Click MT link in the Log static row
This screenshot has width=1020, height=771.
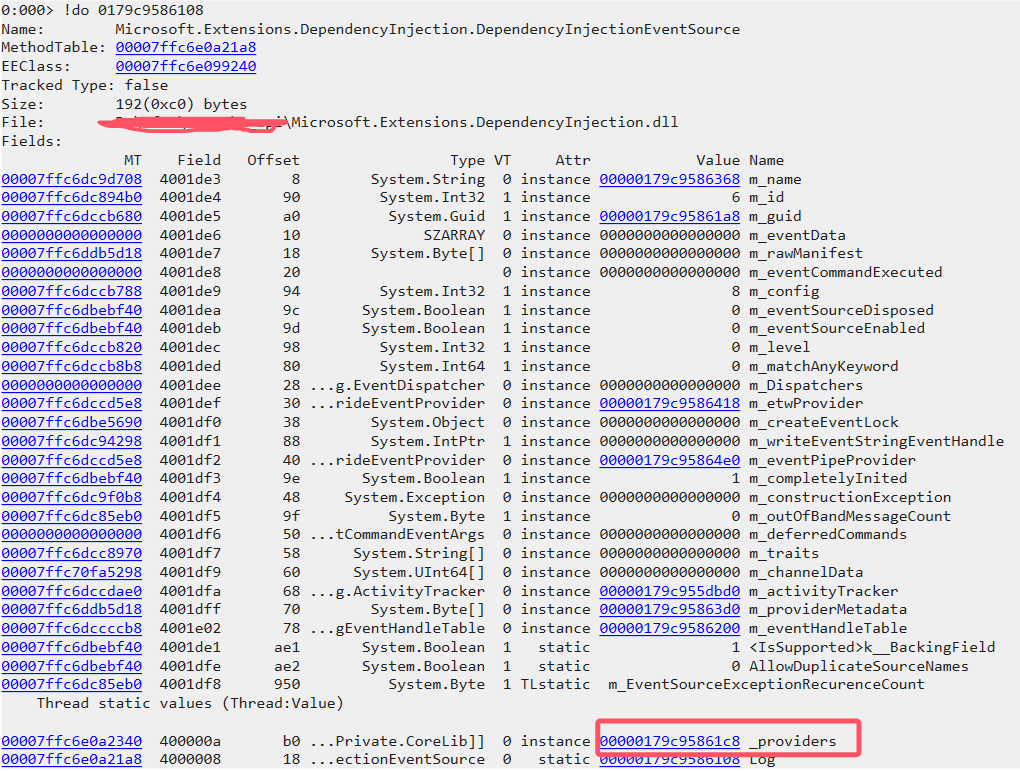click(72, 759)
